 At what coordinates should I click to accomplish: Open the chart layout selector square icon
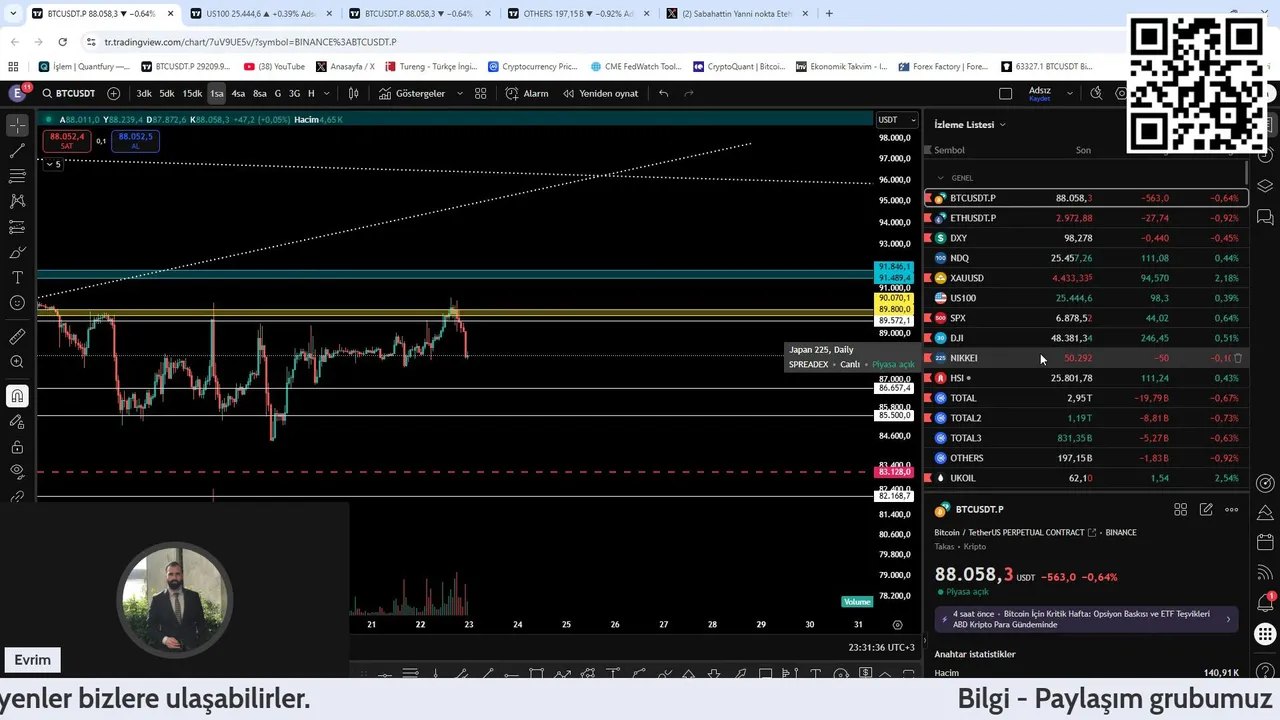click(1006, 93)
